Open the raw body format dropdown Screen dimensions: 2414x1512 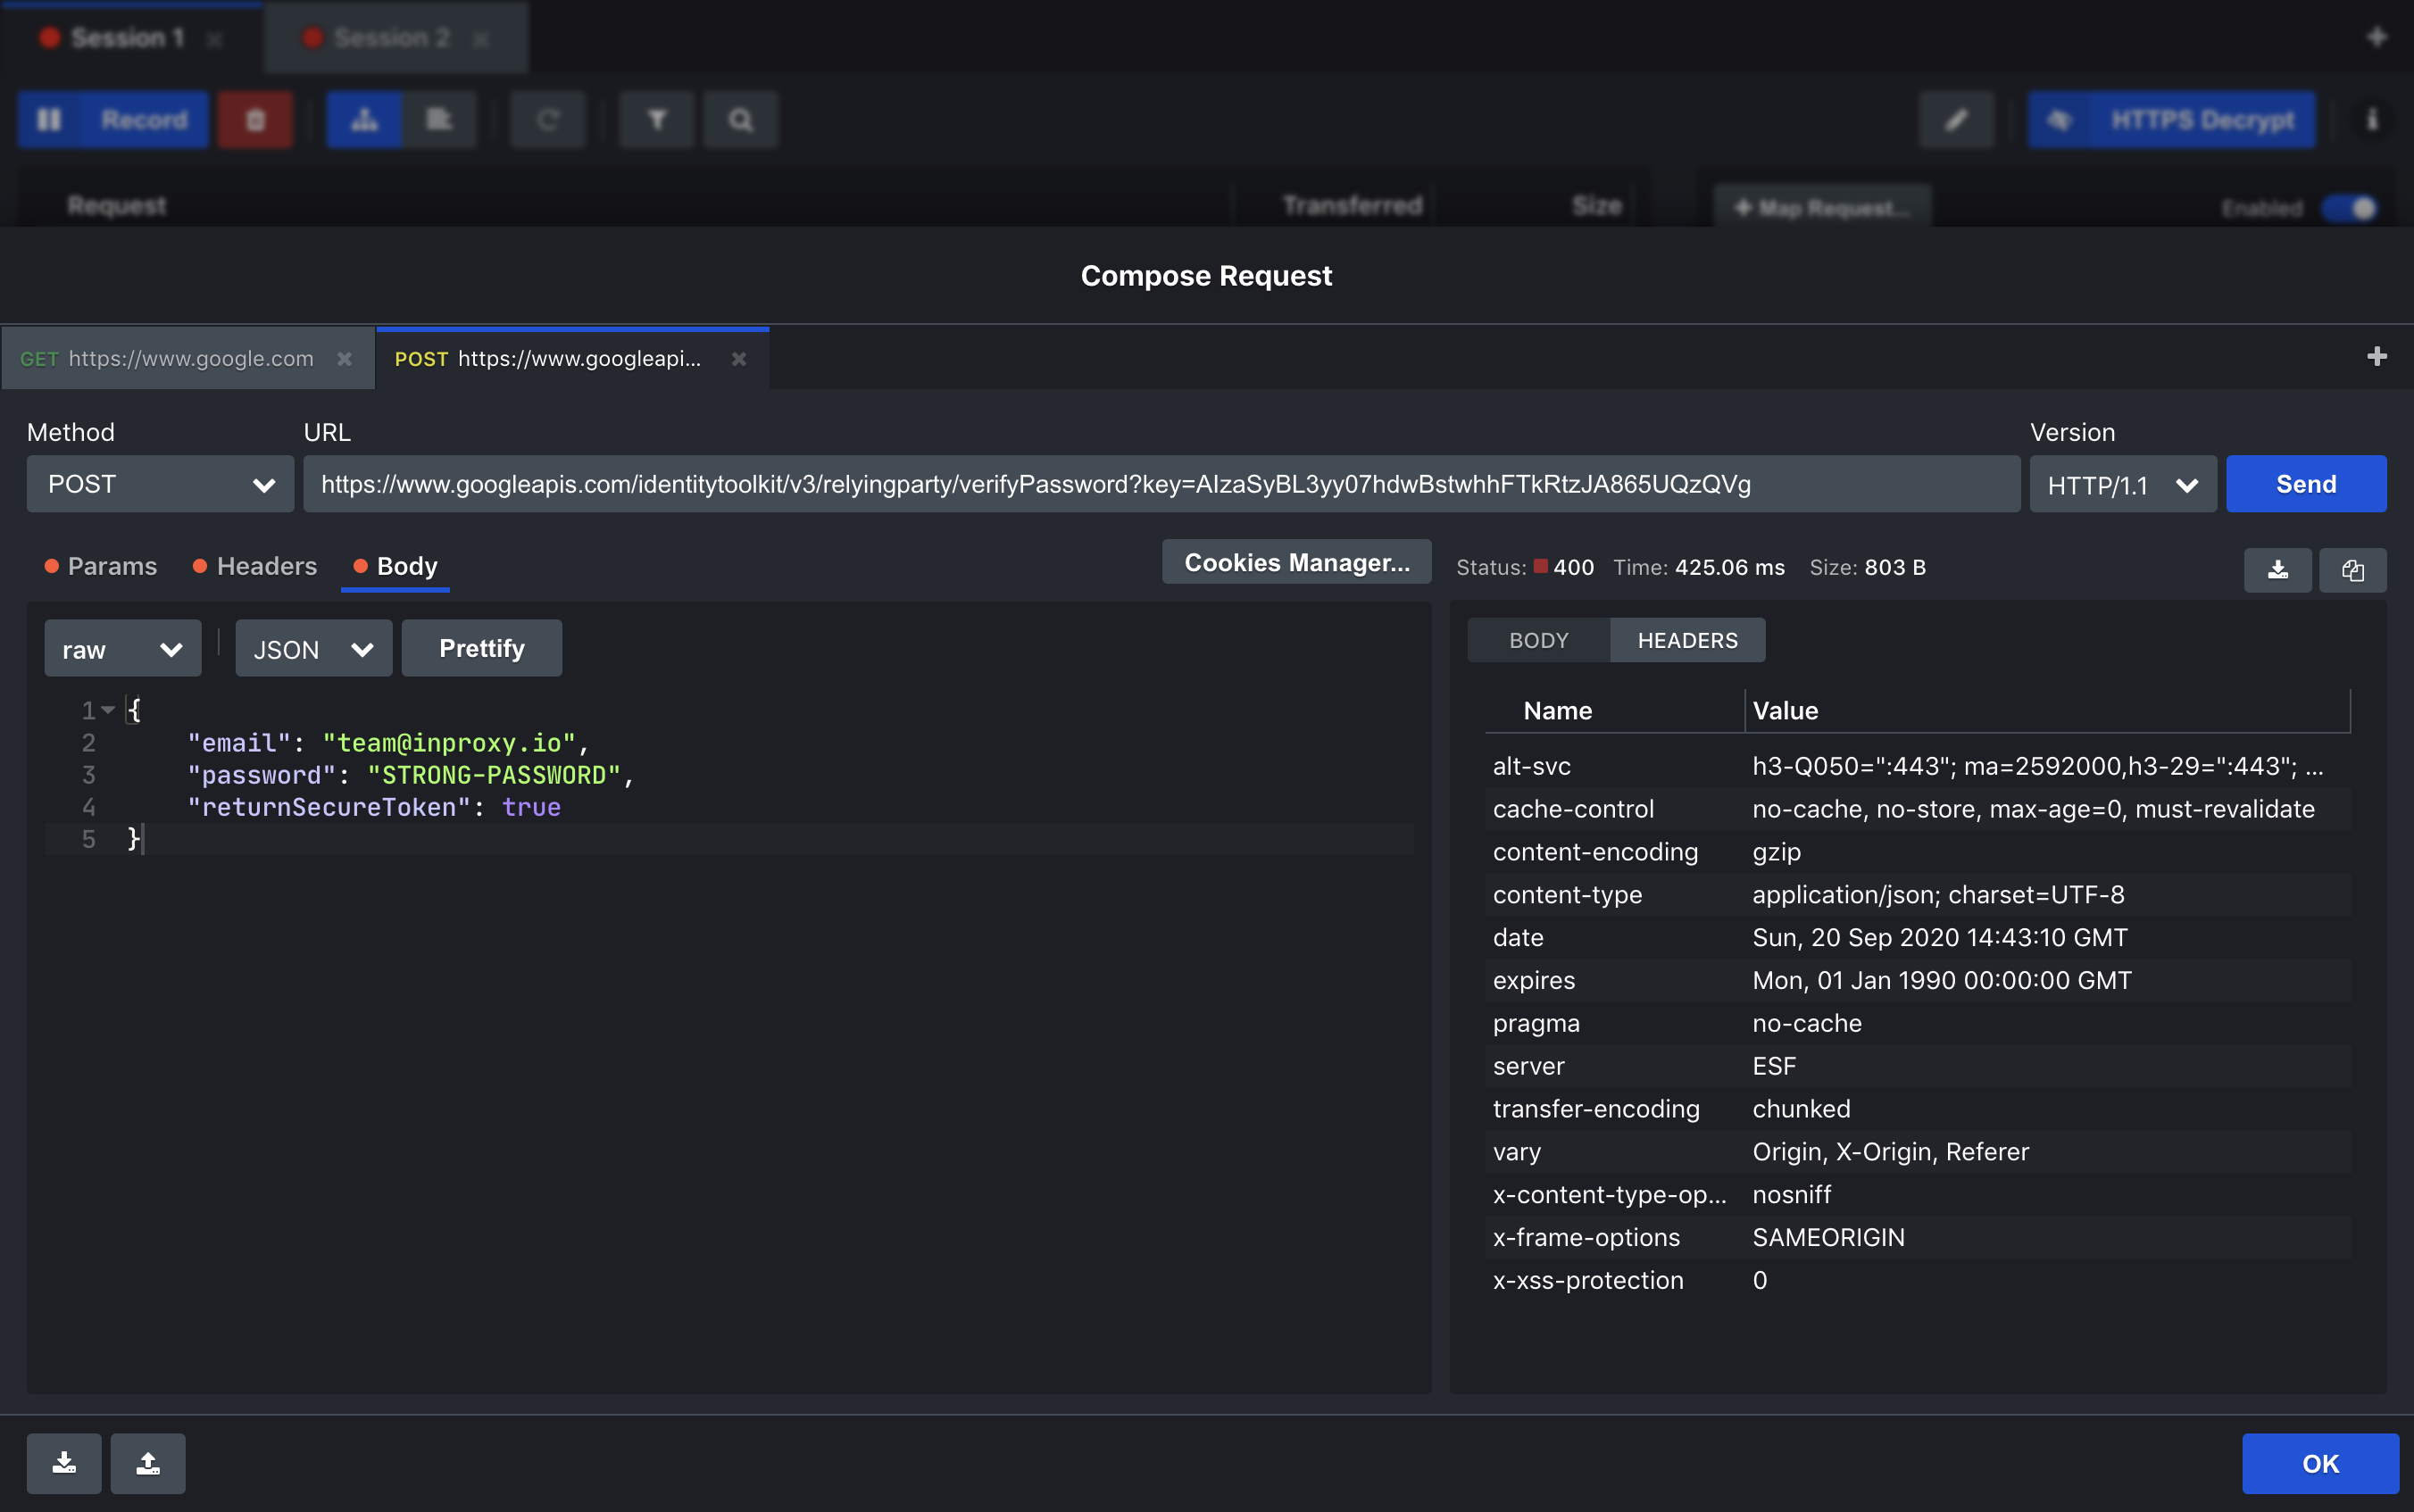click(122, 648)
